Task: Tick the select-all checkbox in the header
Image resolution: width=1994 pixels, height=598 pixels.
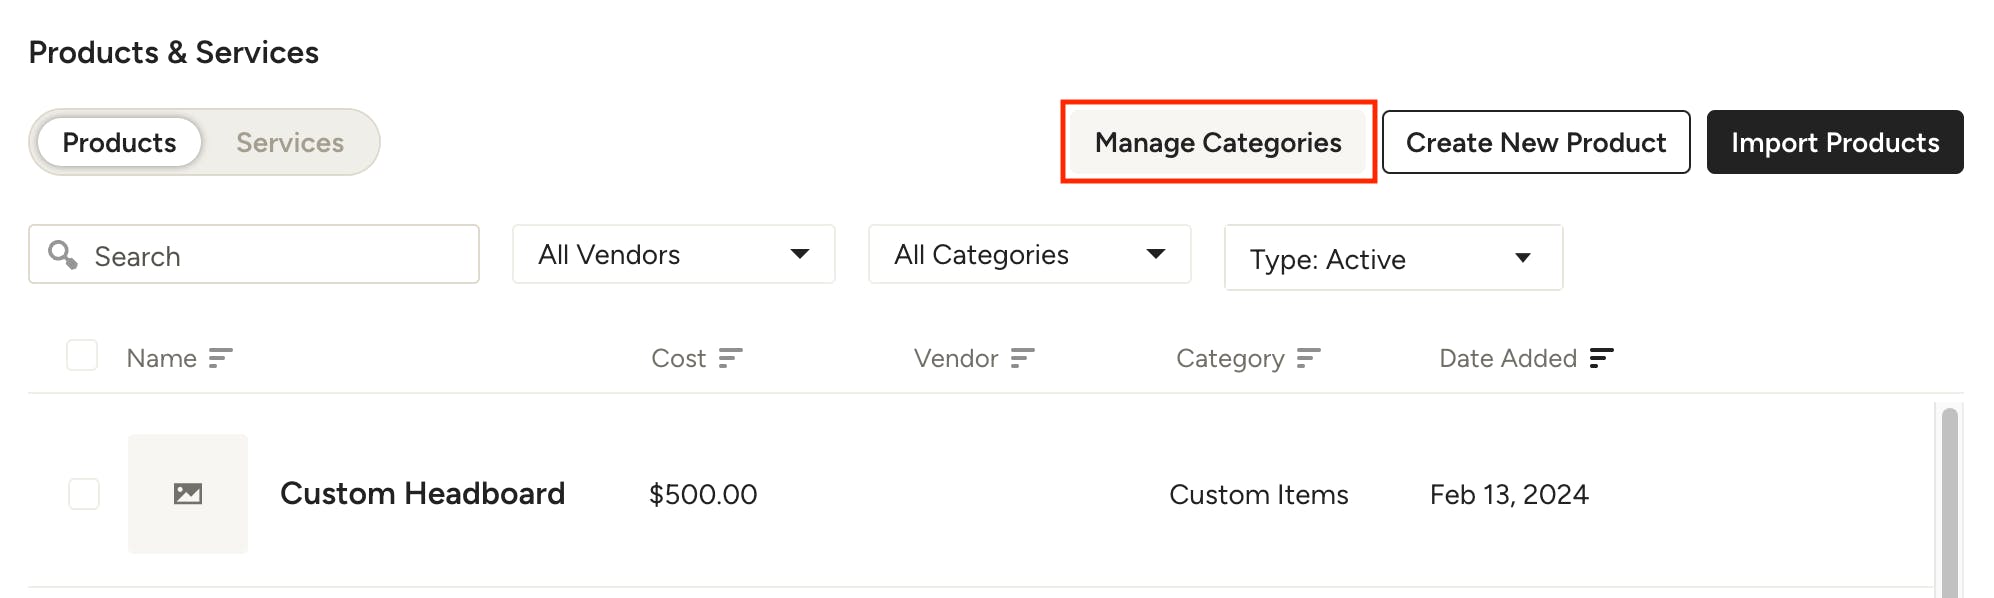Action: click(82, 356)
